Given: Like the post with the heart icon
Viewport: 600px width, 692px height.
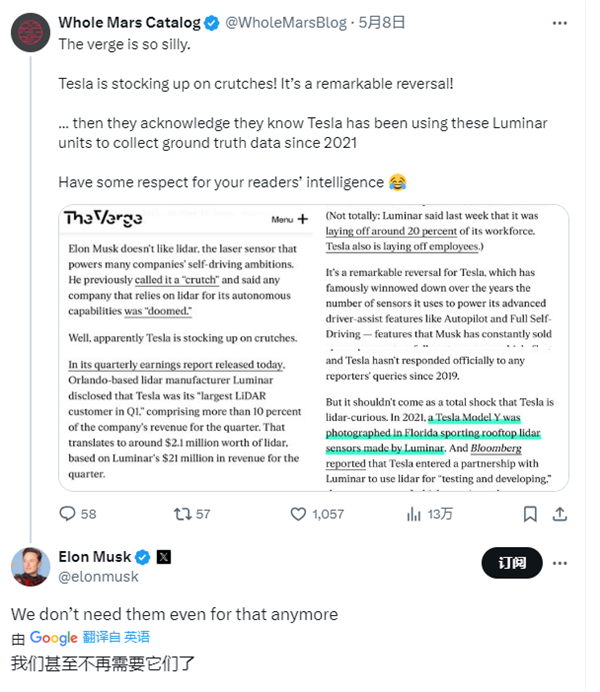Looking at the screenshot, I should [x=298, y=514].
